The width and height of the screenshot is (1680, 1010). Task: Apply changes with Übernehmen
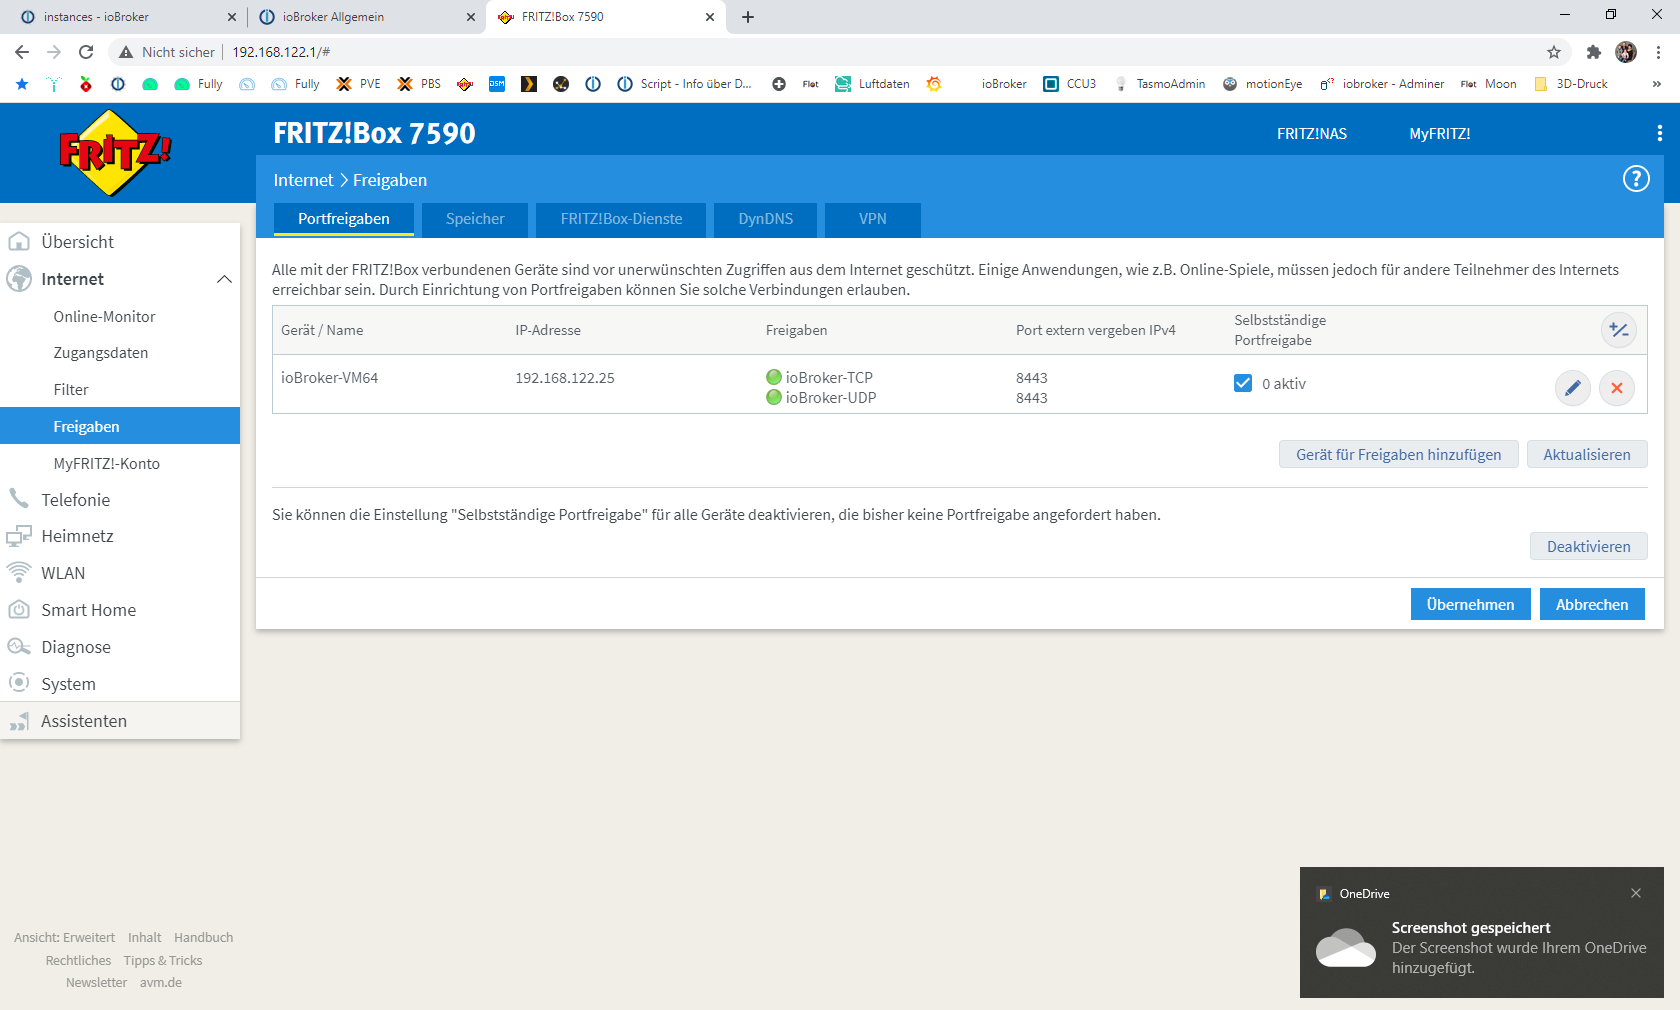click(x=1470, y=604)
